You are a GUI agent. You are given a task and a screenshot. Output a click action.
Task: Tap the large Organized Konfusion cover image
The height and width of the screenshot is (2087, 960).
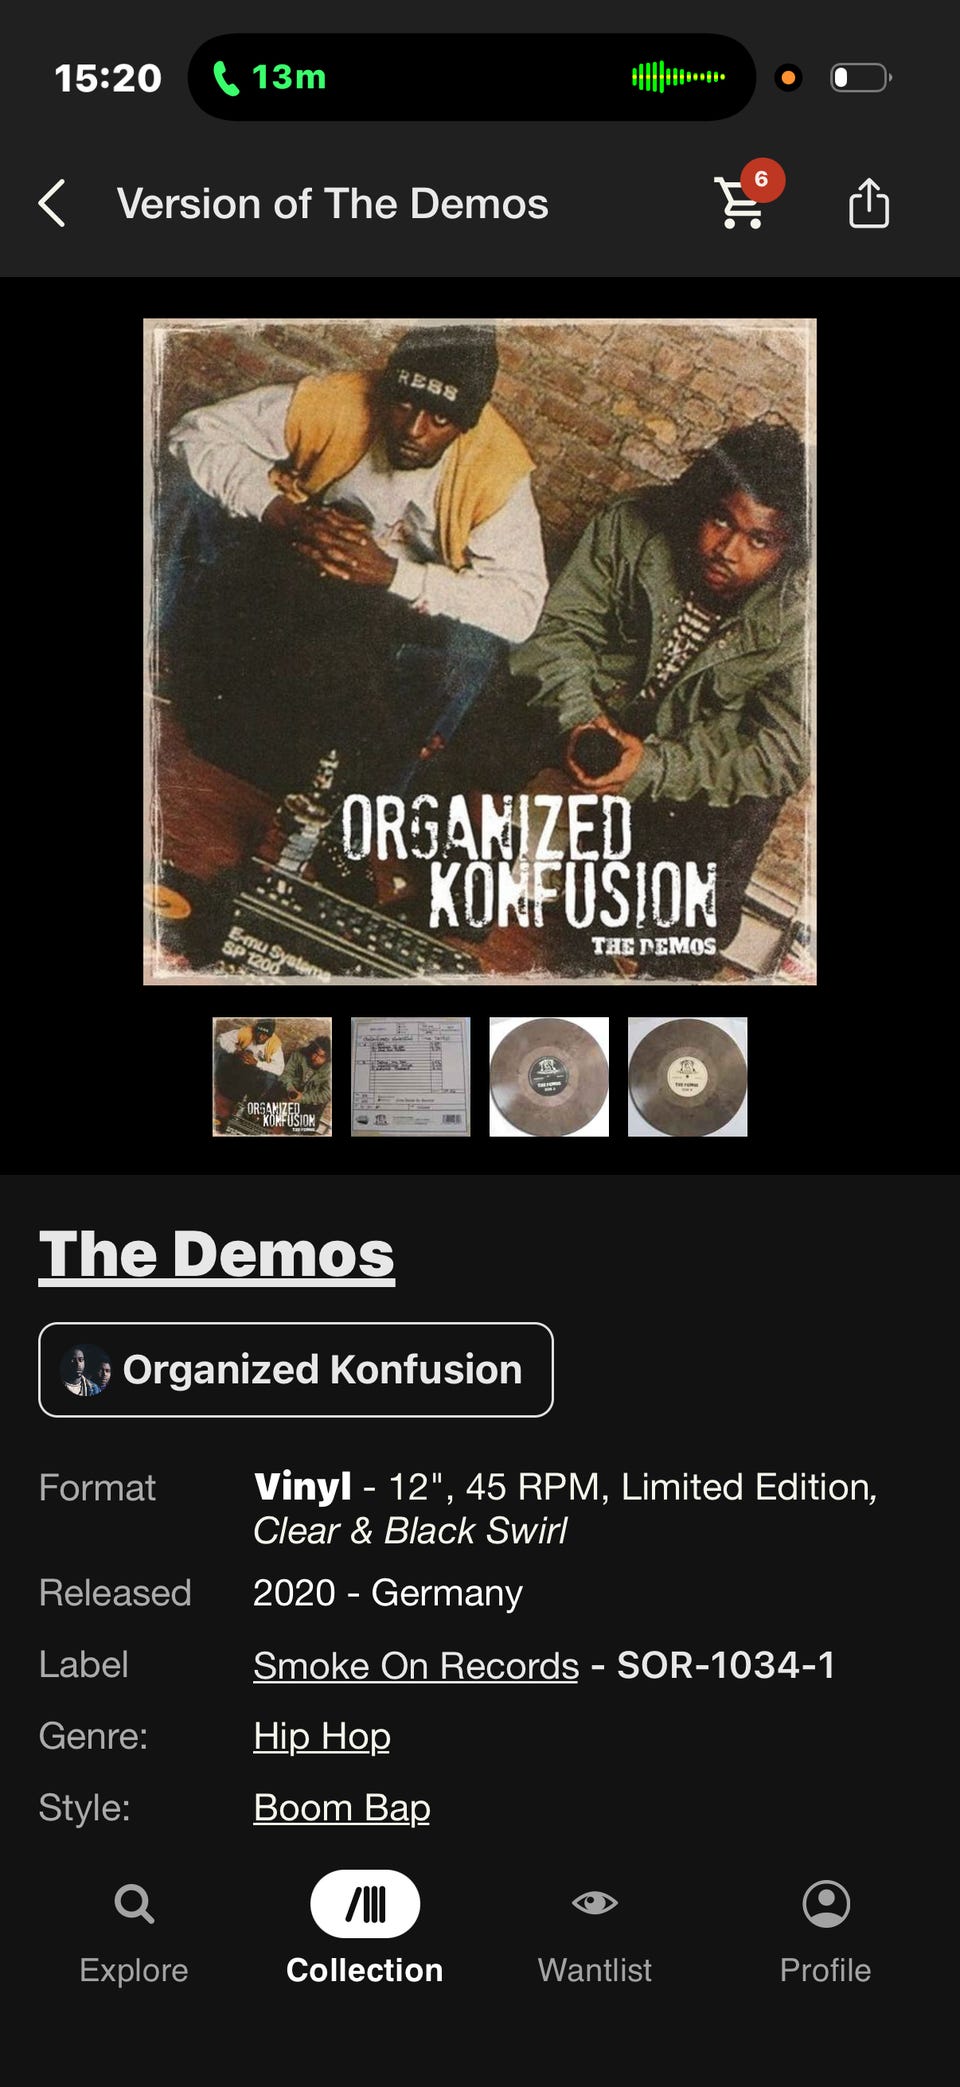[x=480, y=652]
